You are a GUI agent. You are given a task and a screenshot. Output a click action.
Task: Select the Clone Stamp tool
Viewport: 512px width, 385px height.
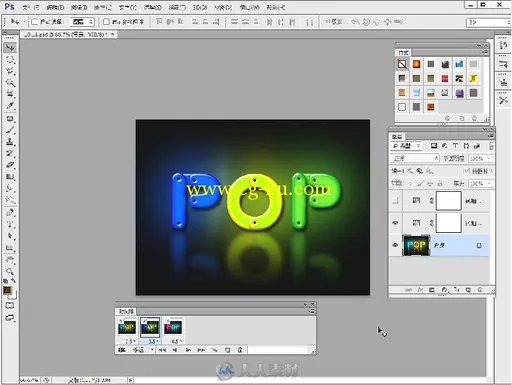pyautogui.click(x=10, y=142)
